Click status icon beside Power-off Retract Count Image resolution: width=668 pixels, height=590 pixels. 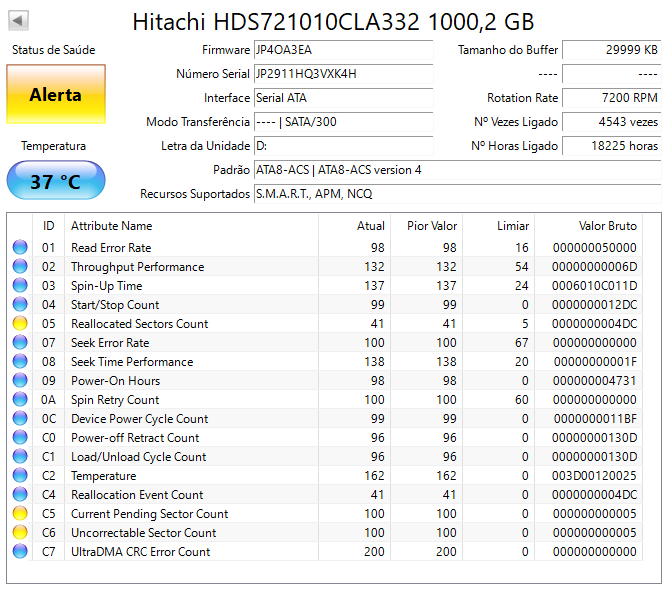(x=20, y=437)
